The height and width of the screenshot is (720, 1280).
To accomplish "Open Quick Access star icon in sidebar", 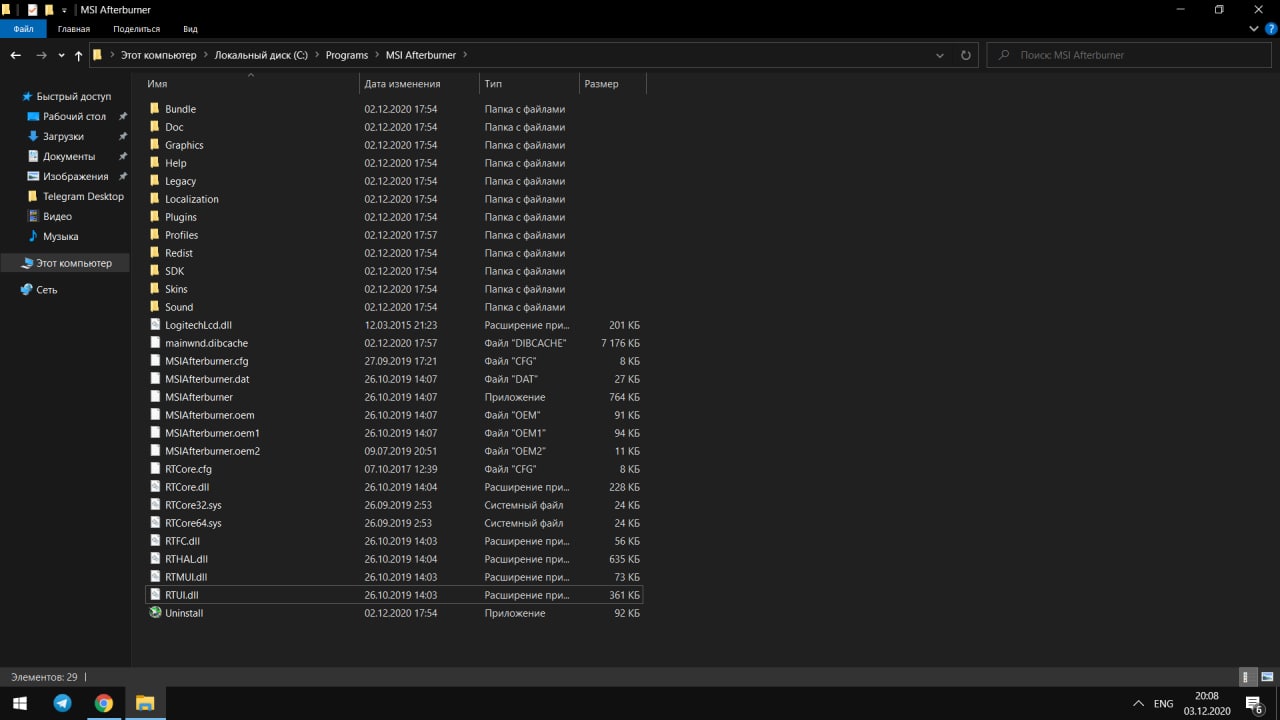I will click(27, 97).
